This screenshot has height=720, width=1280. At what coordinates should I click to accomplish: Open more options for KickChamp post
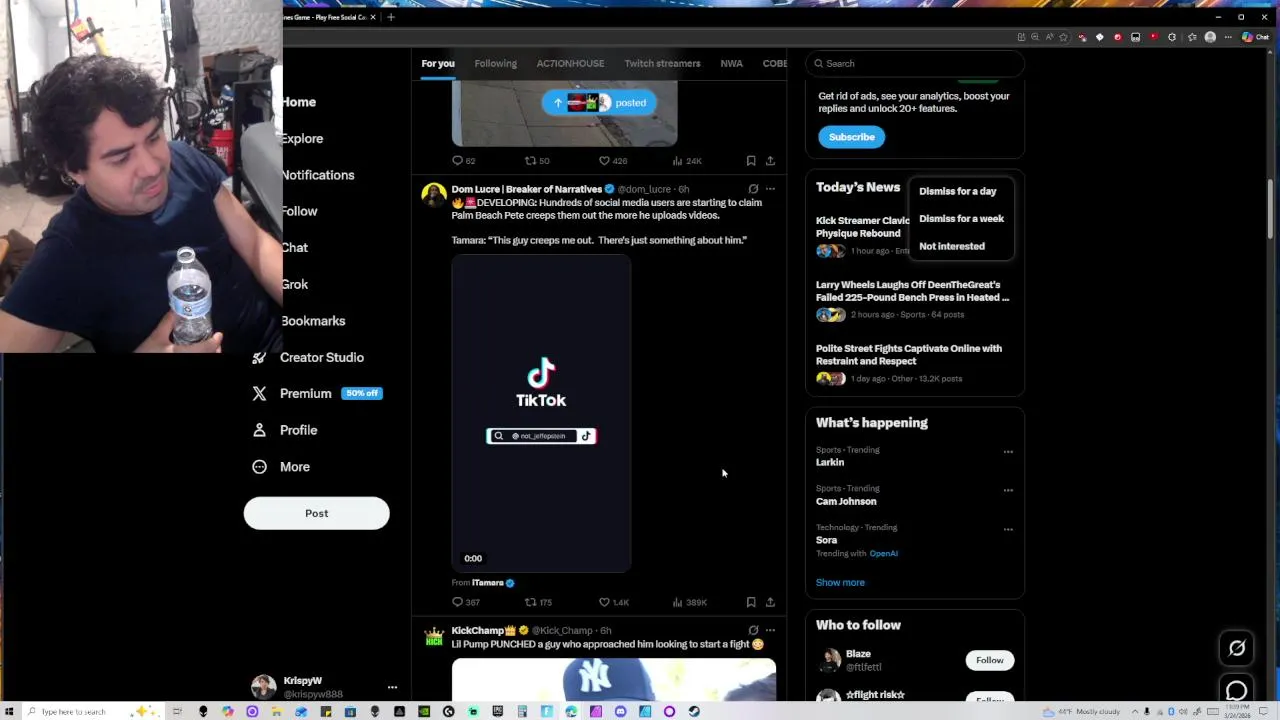click(770, 630)
